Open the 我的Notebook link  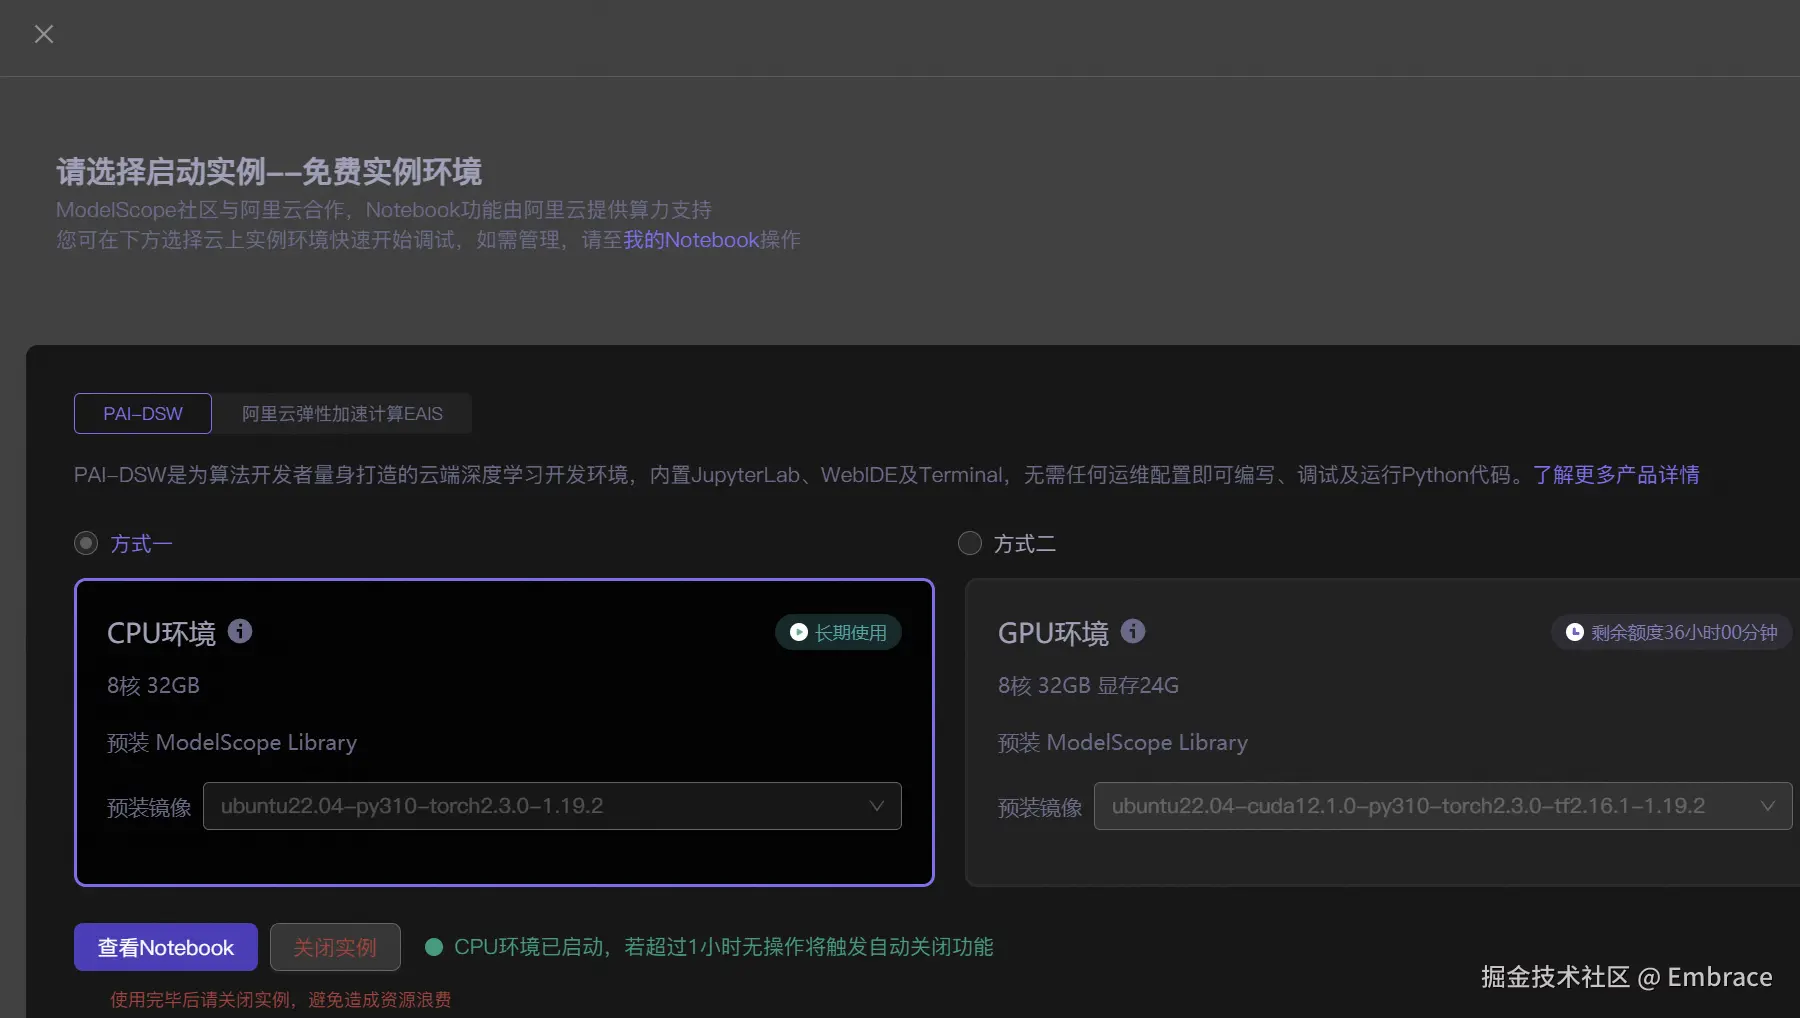(691, 240)
